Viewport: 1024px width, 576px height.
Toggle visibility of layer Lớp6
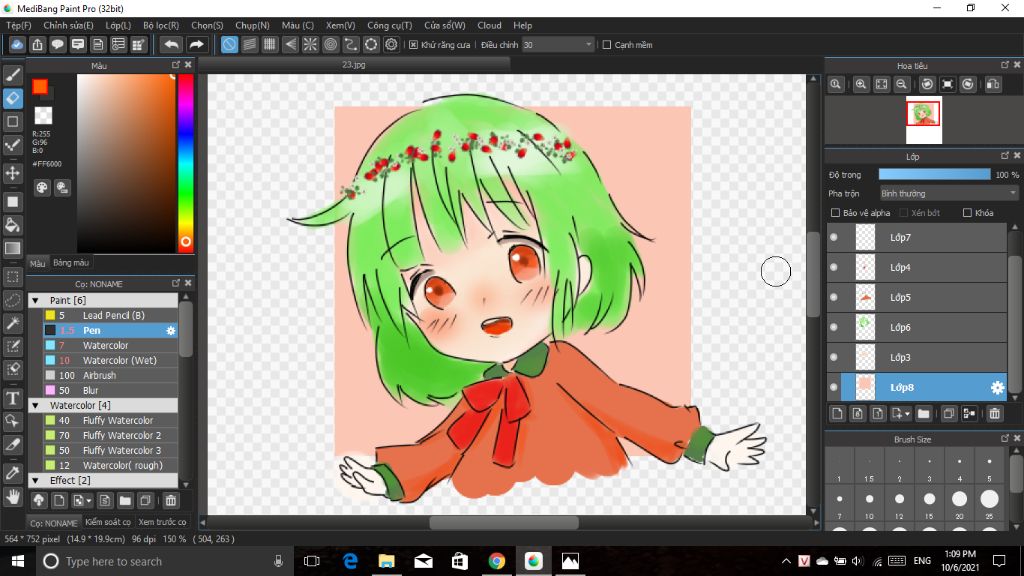coord(834,327)
